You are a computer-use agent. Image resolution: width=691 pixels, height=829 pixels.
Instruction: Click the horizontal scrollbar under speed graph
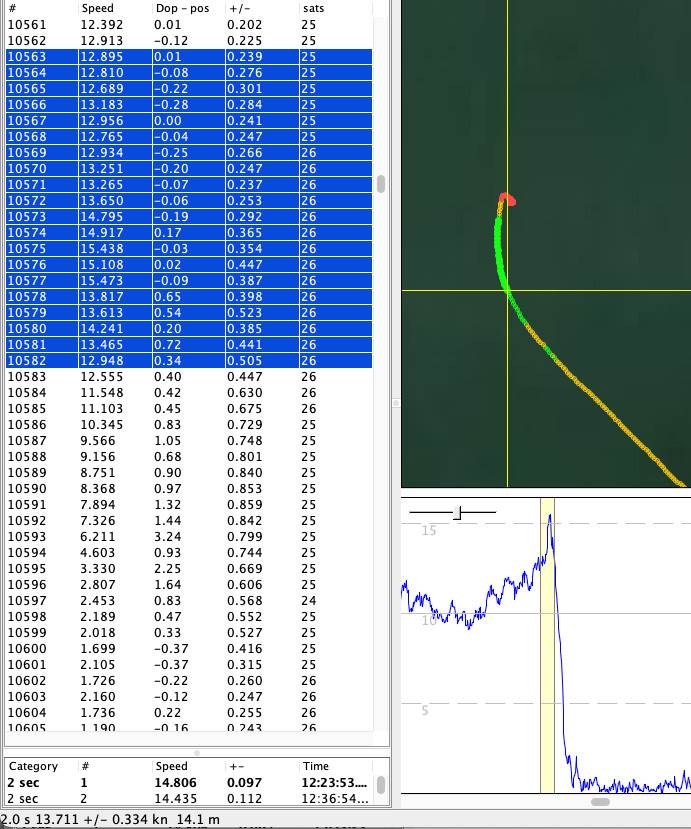pos(600,801)
